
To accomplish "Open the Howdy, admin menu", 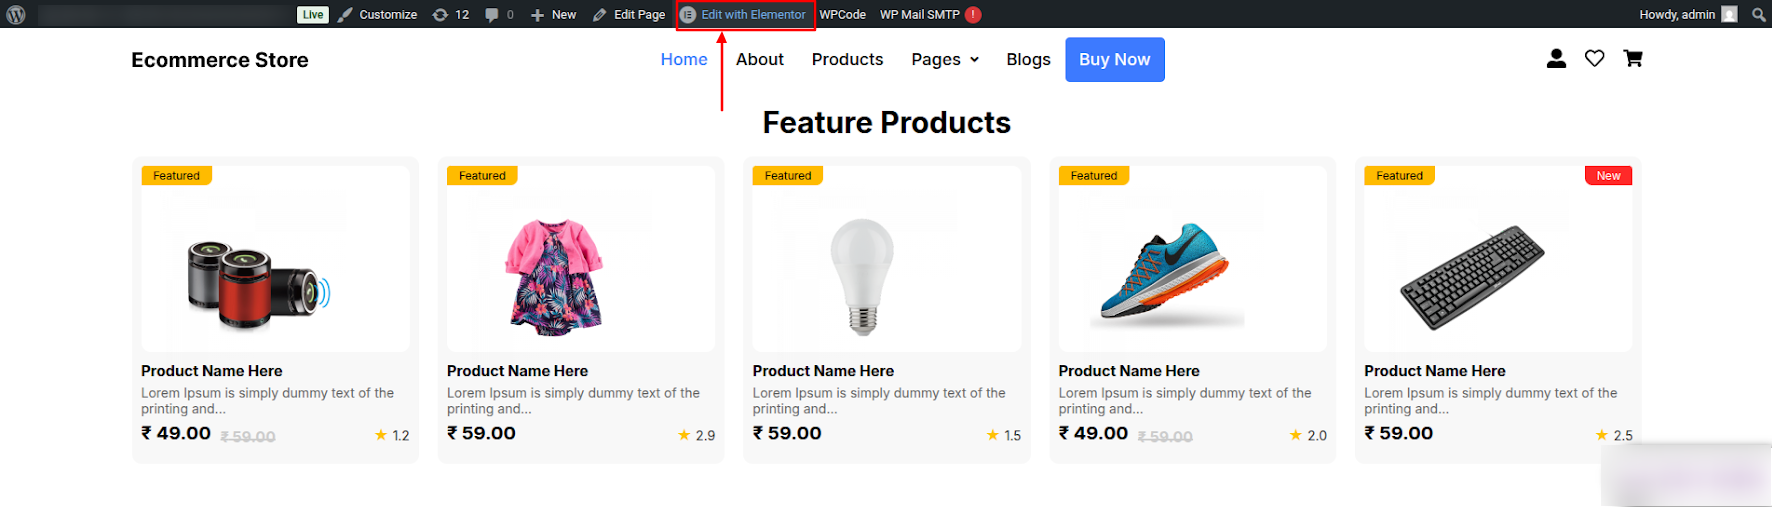I will [1677, 15].
